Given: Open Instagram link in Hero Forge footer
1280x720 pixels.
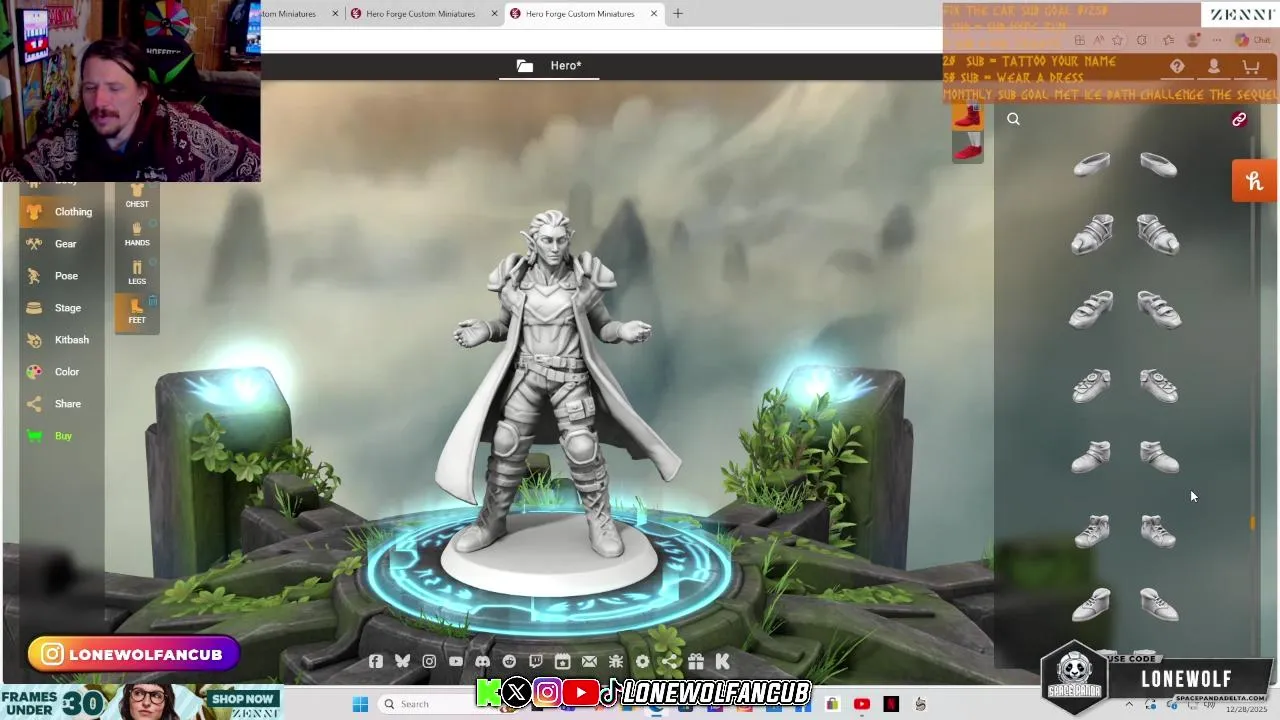Looking at the screenshot, I should click(x=429, y=661).
